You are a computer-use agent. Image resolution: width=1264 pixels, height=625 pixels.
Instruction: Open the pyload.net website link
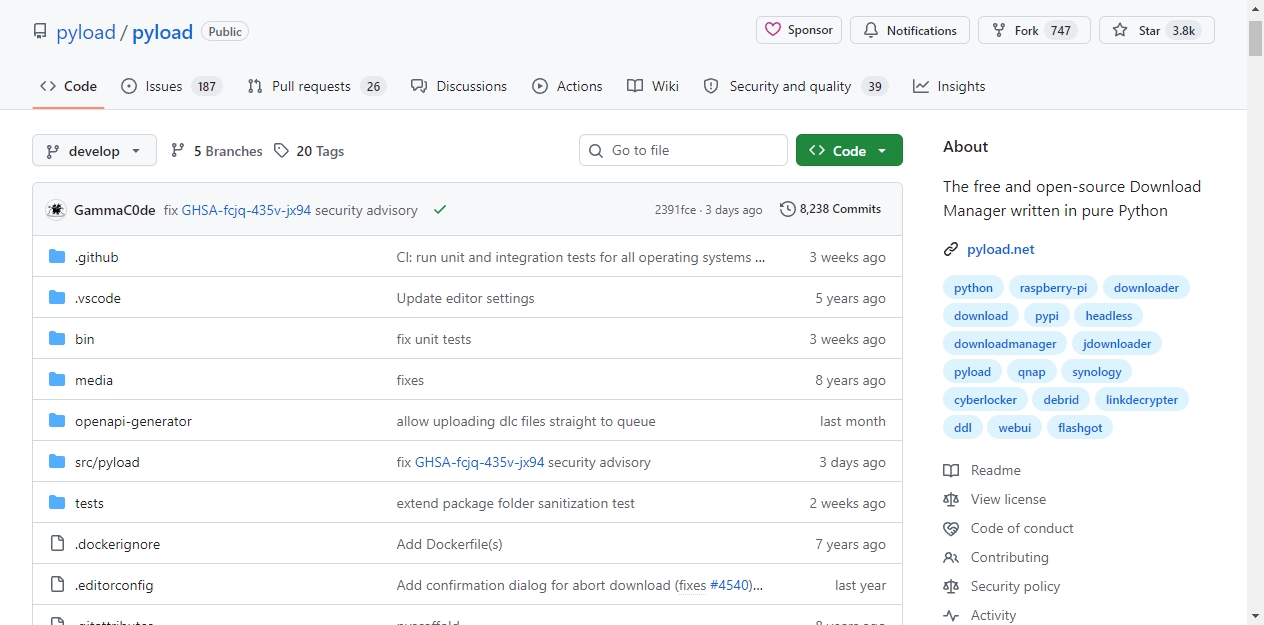[x=1001, y=249]
